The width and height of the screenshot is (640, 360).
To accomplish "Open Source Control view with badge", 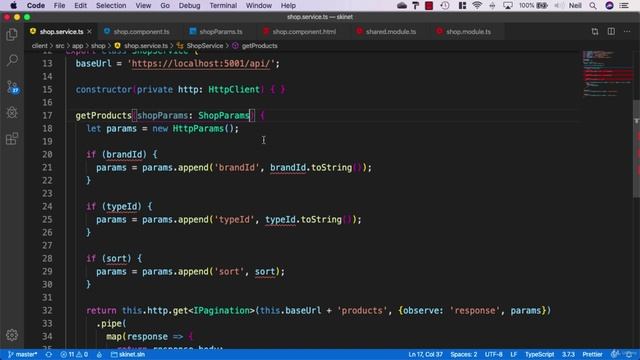I will coord(12,87).
